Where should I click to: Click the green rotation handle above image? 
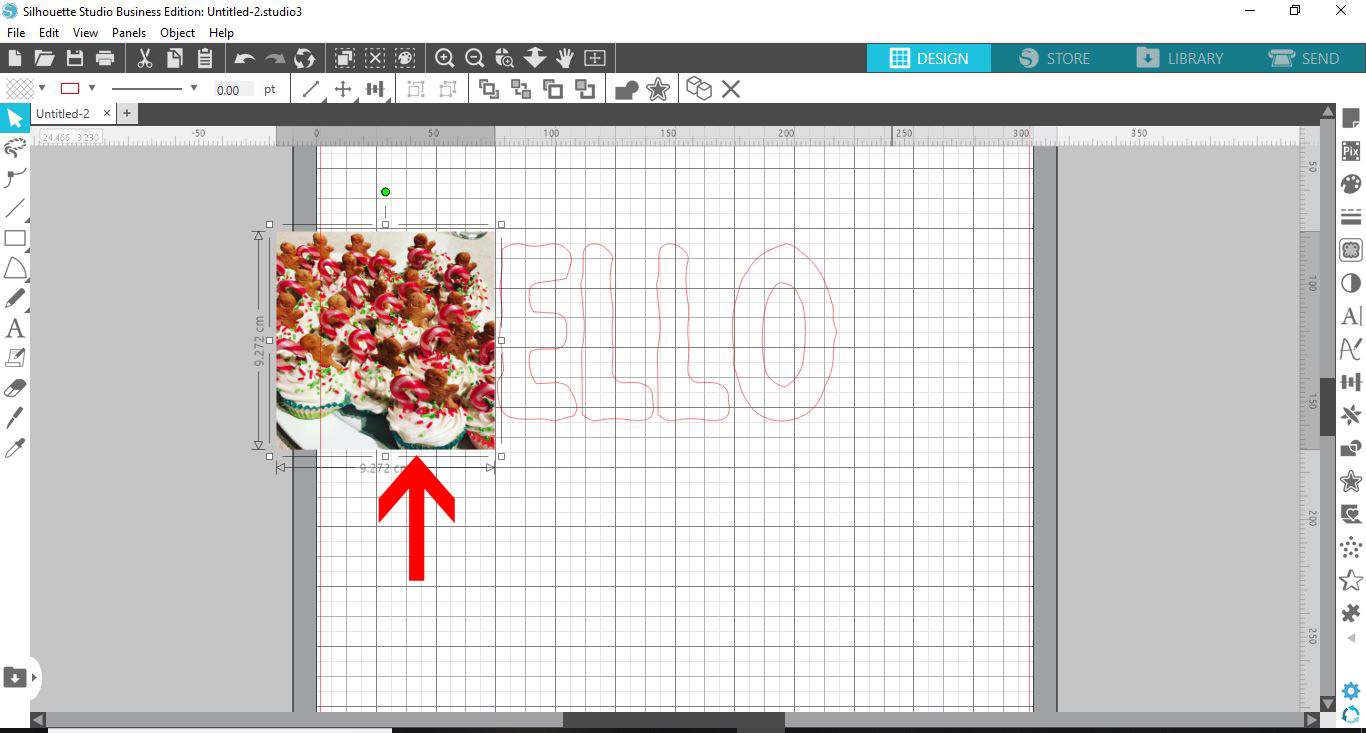tap(385, 192)
